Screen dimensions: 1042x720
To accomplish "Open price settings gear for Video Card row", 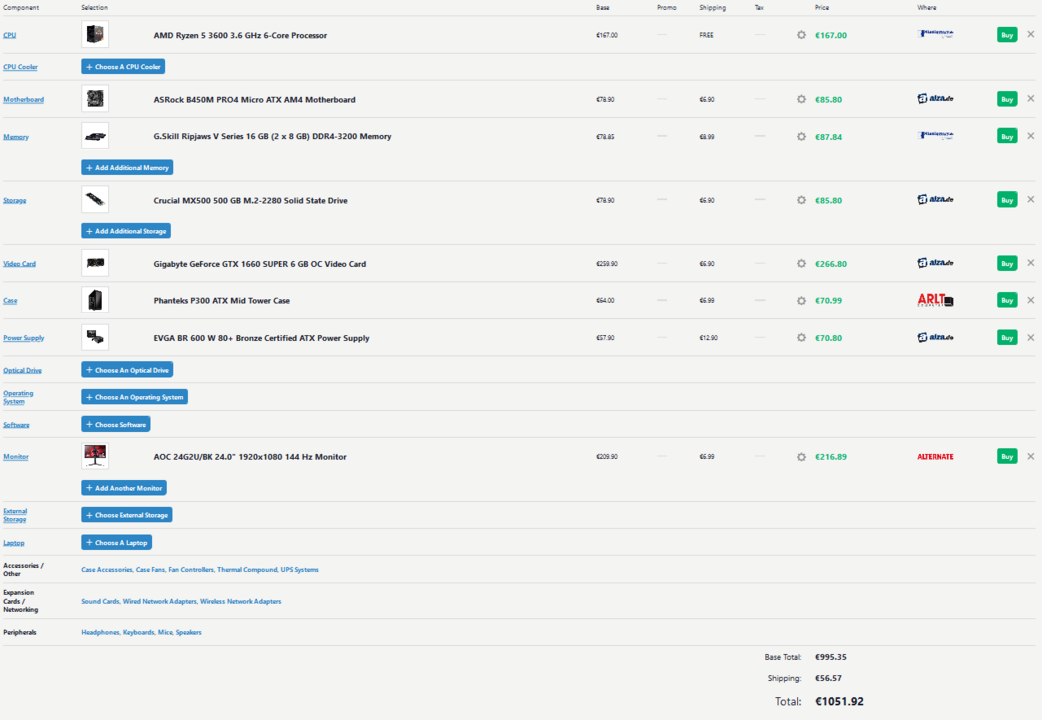I will click(x=801, y=263).
